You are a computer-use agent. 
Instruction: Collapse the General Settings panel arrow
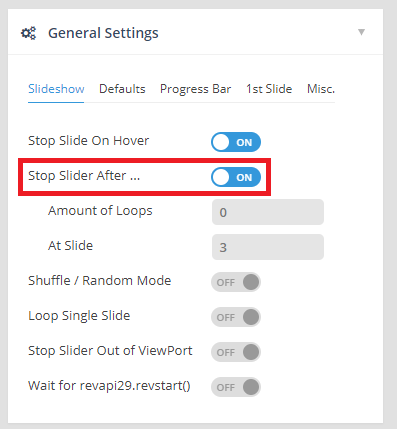pos(361,32)
